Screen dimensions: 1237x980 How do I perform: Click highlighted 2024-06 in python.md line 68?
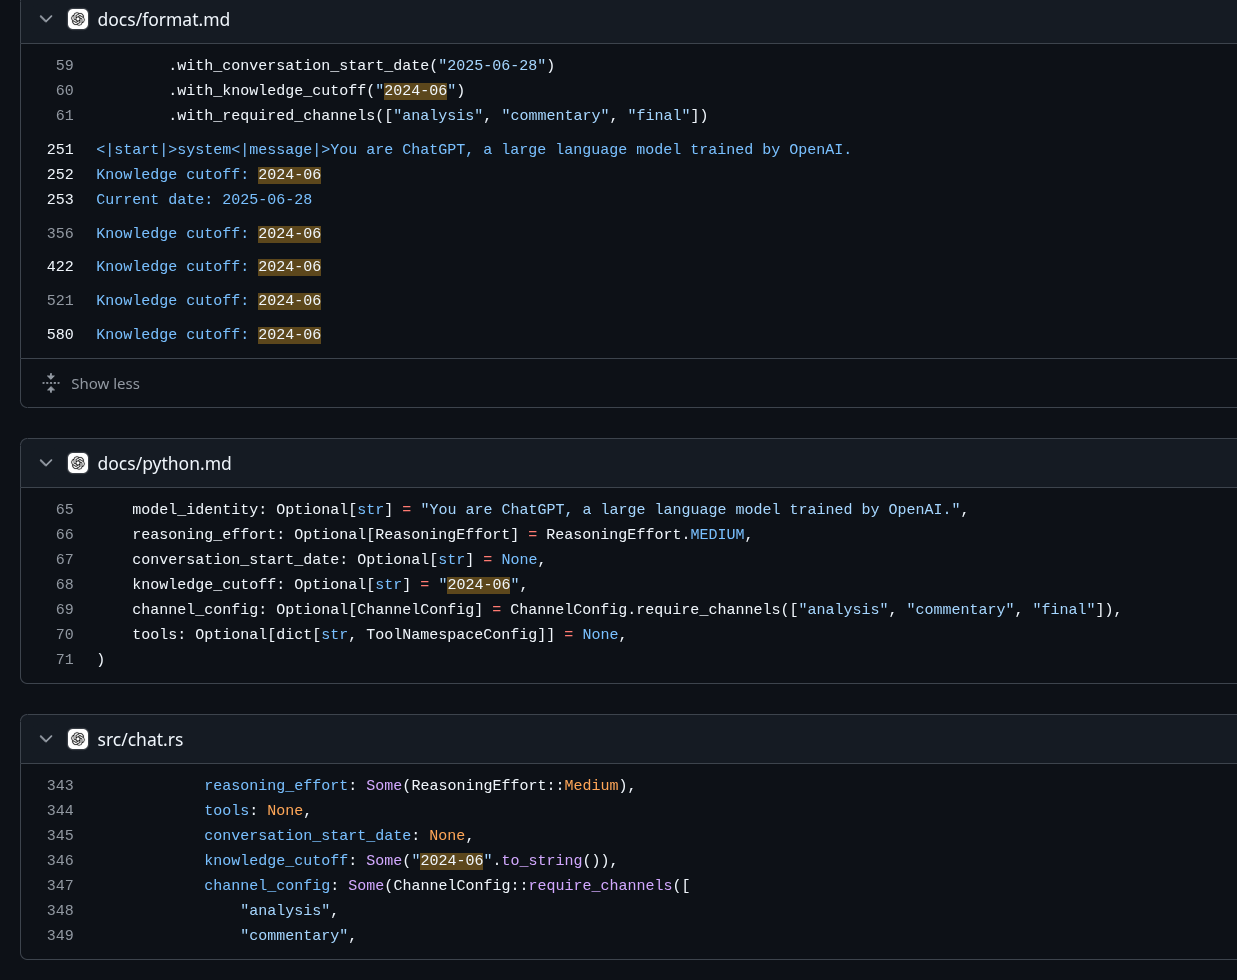[x=478, y=584]
